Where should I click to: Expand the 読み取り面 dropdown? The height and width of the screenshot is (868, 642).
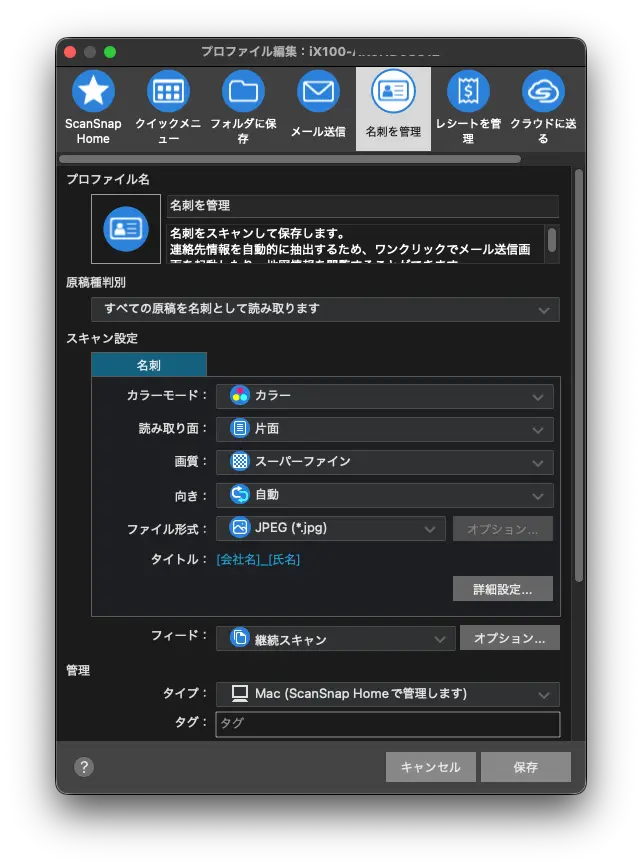pyautogui.click(x=385, y=429)
